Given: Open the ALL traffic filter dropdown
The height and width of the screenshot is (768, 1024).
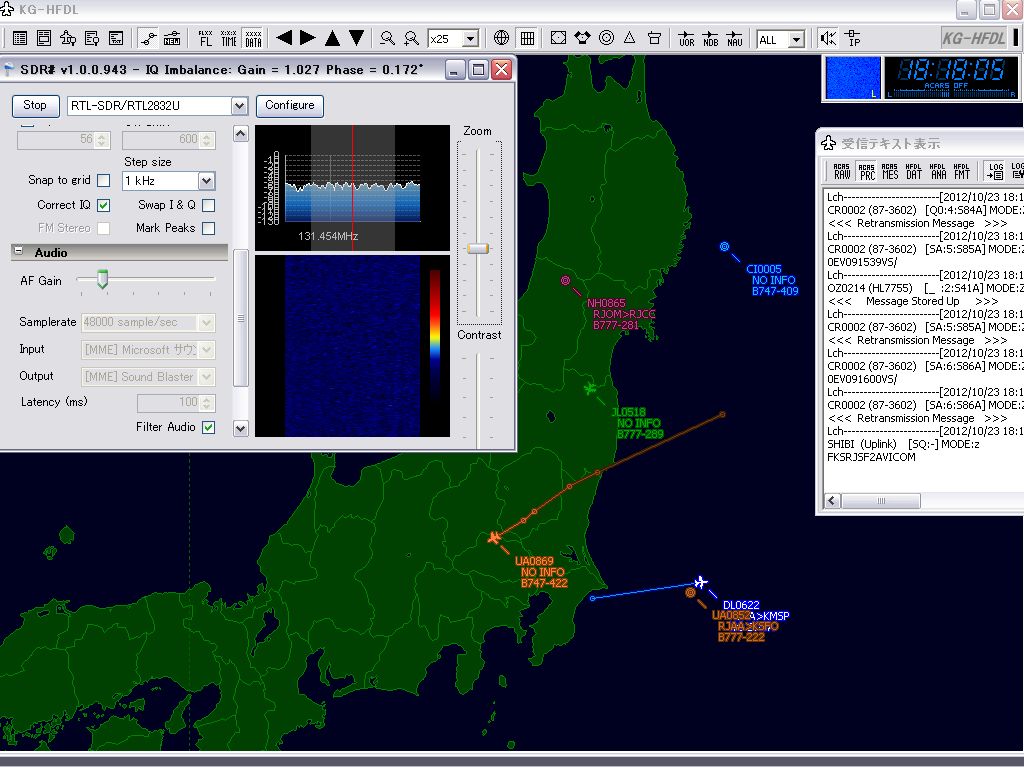Looking at the screenshot, I should (796, 38).
